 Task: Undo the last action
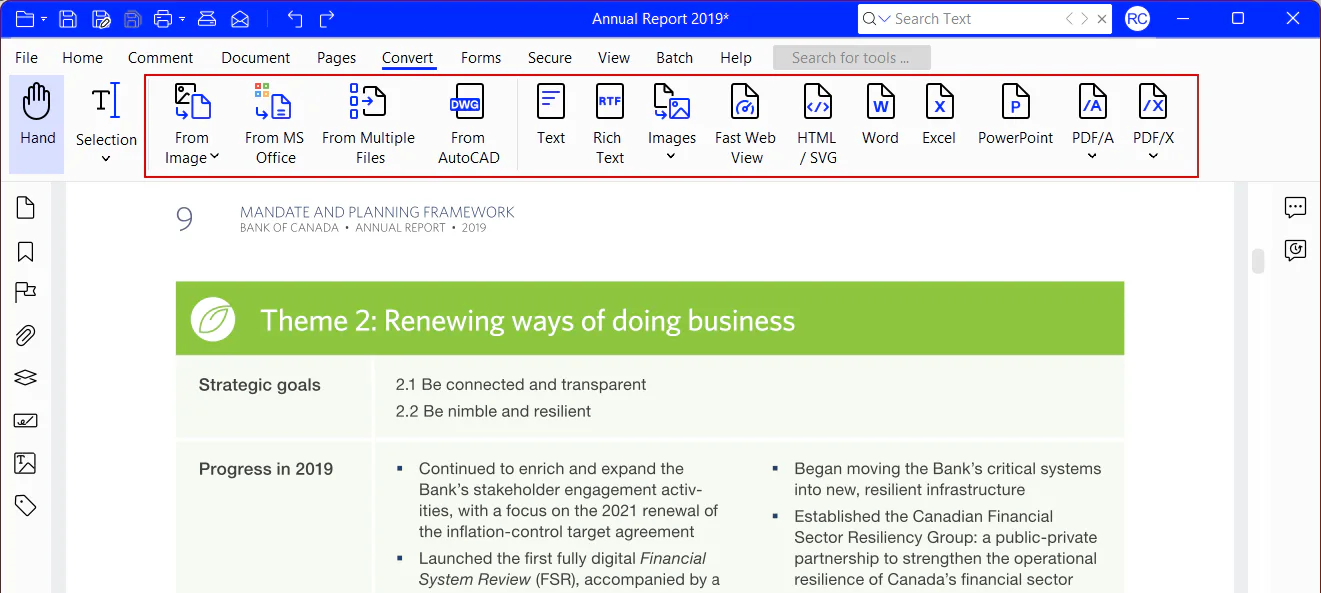coord(294,19)
